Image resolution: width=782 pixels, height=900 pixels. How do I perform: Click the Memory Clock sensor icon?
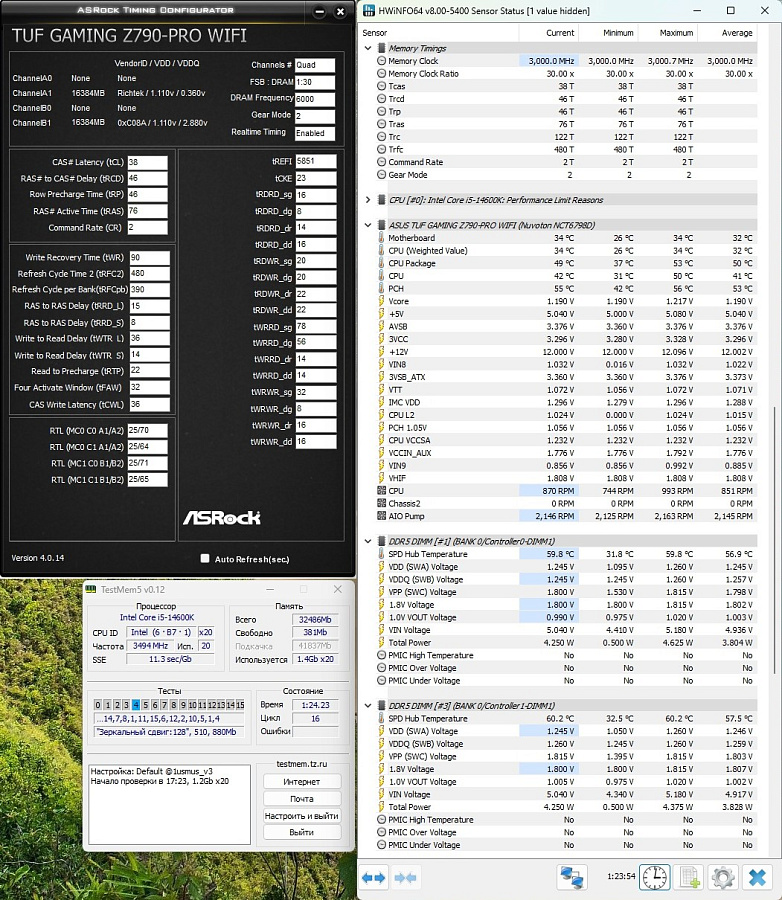(x=381, y=61)
